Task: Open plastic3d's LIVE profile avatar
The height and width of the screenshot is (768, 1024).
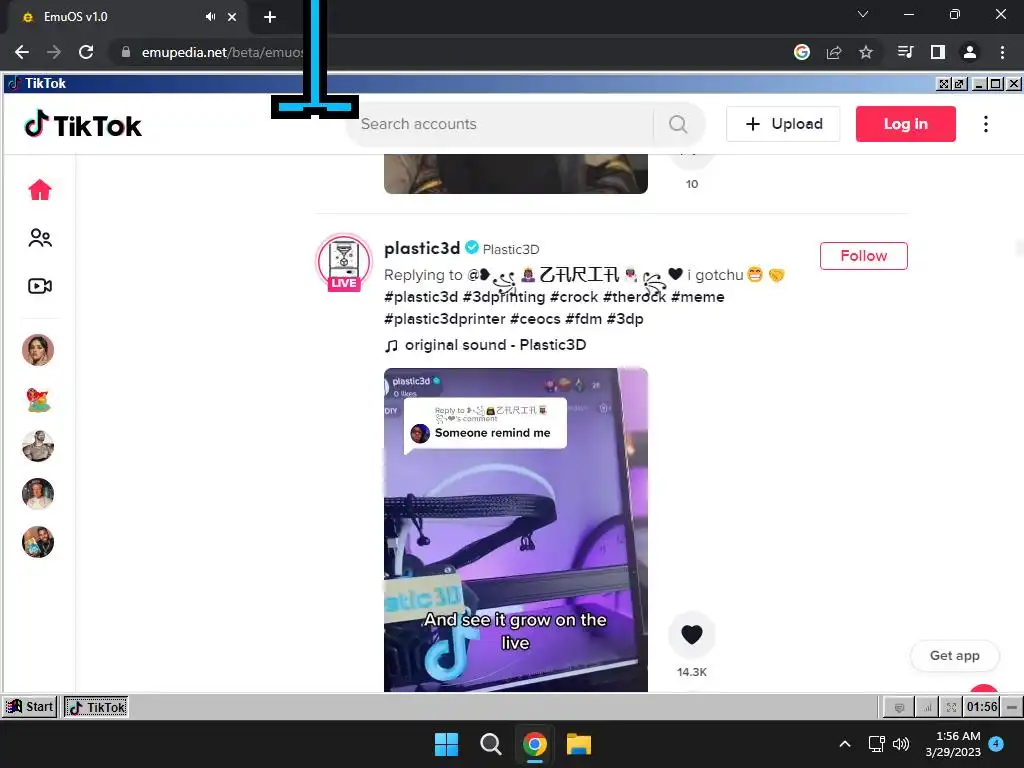Action: [x=344, y=262]
